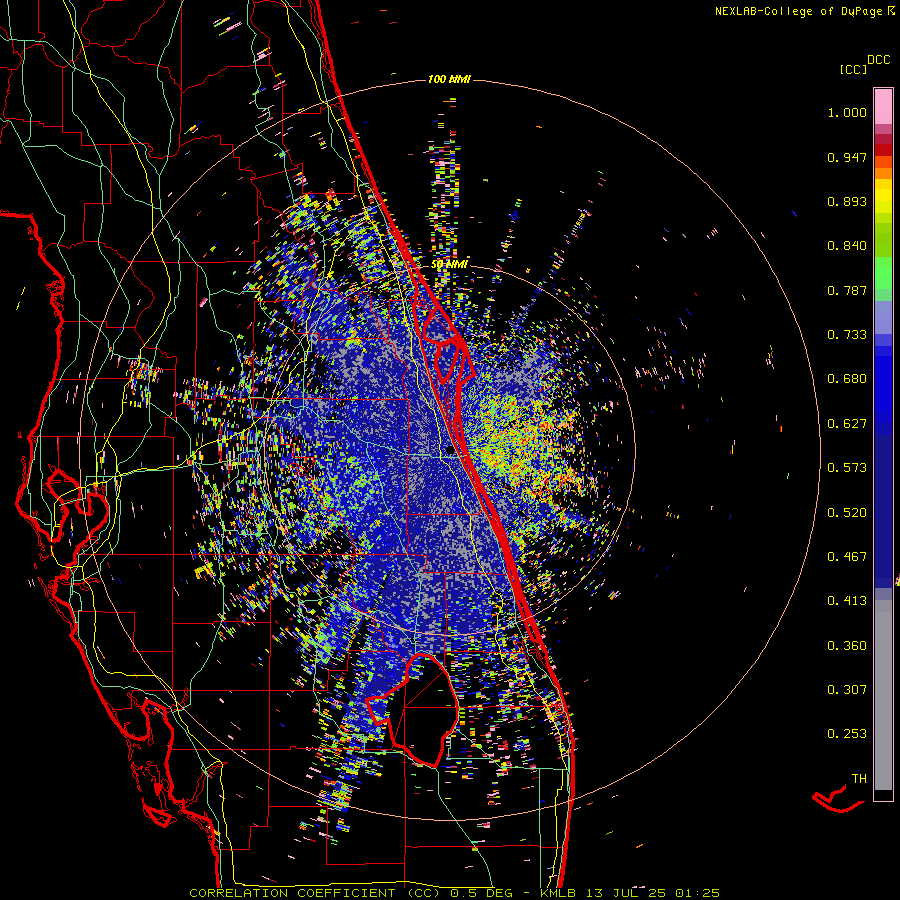The width and height of the screenshot is (900, 900).
Task: Click the 0.467 scale value
Action: coord(847,557)
